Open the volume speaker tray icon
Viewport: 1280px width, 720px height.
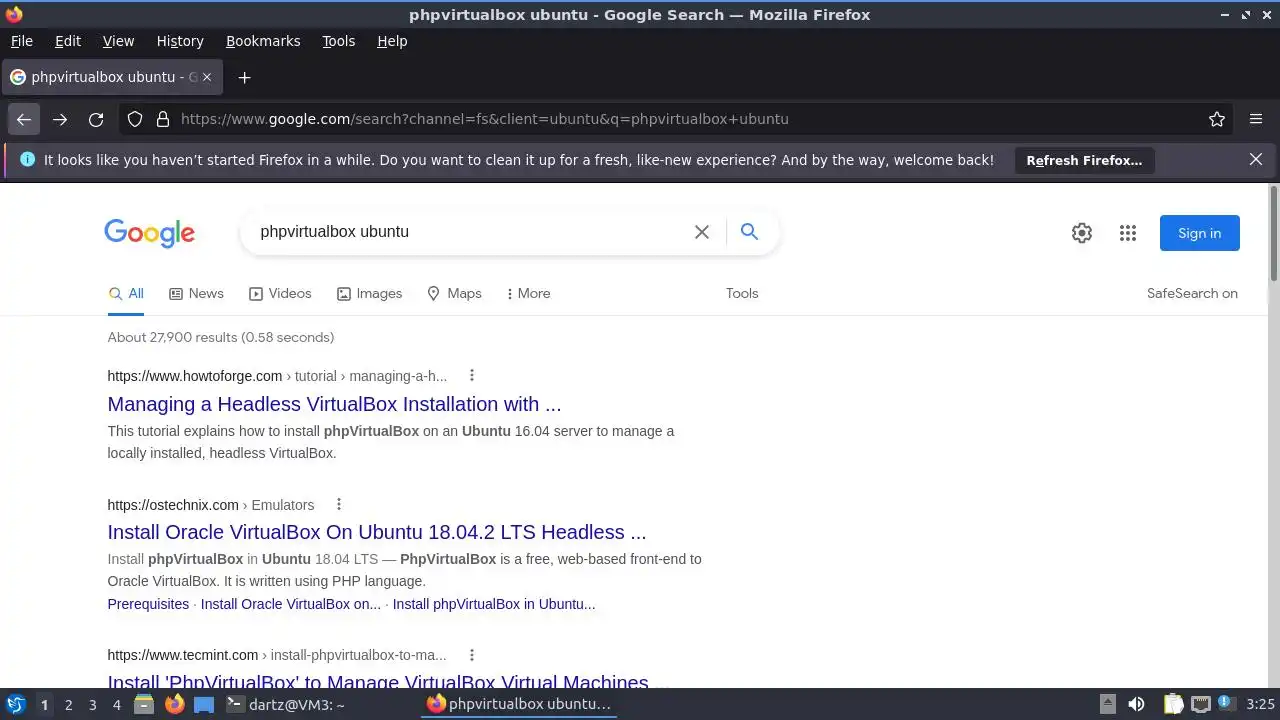click(1136, 704)
